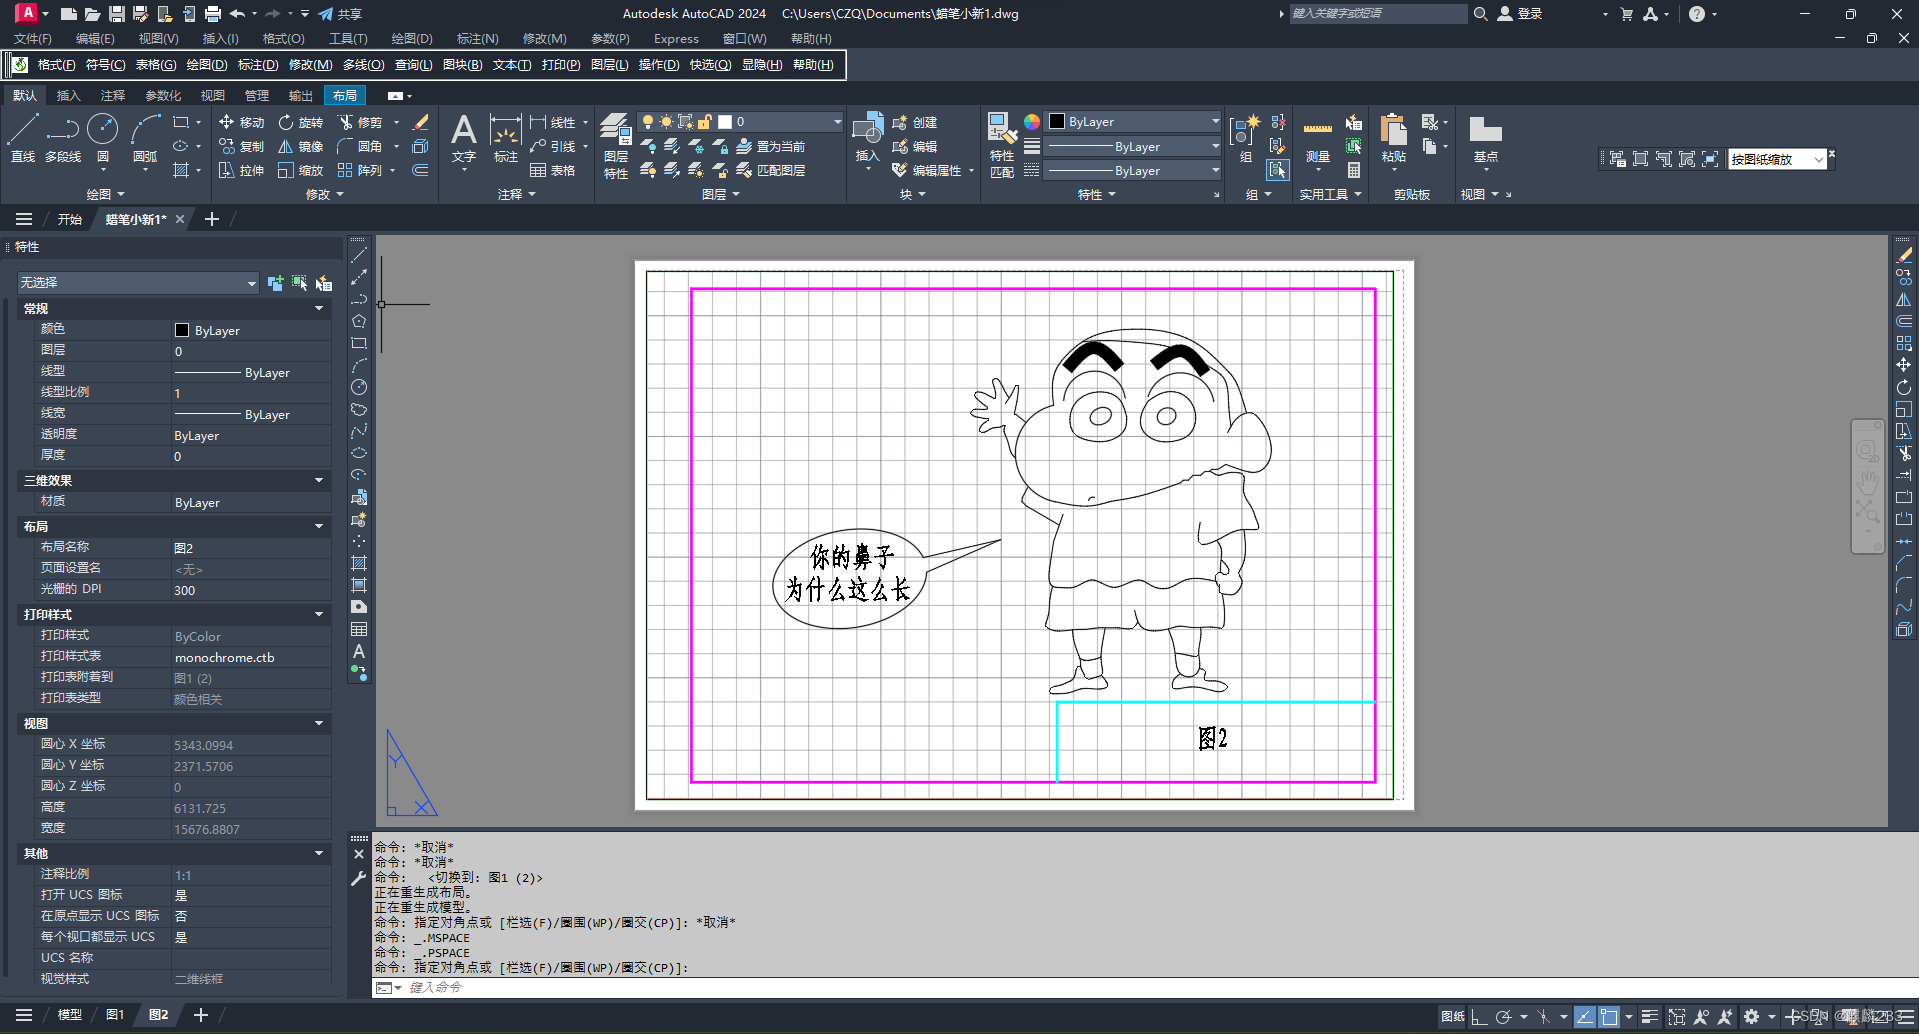Choose the Move (移动) tool

241,122
